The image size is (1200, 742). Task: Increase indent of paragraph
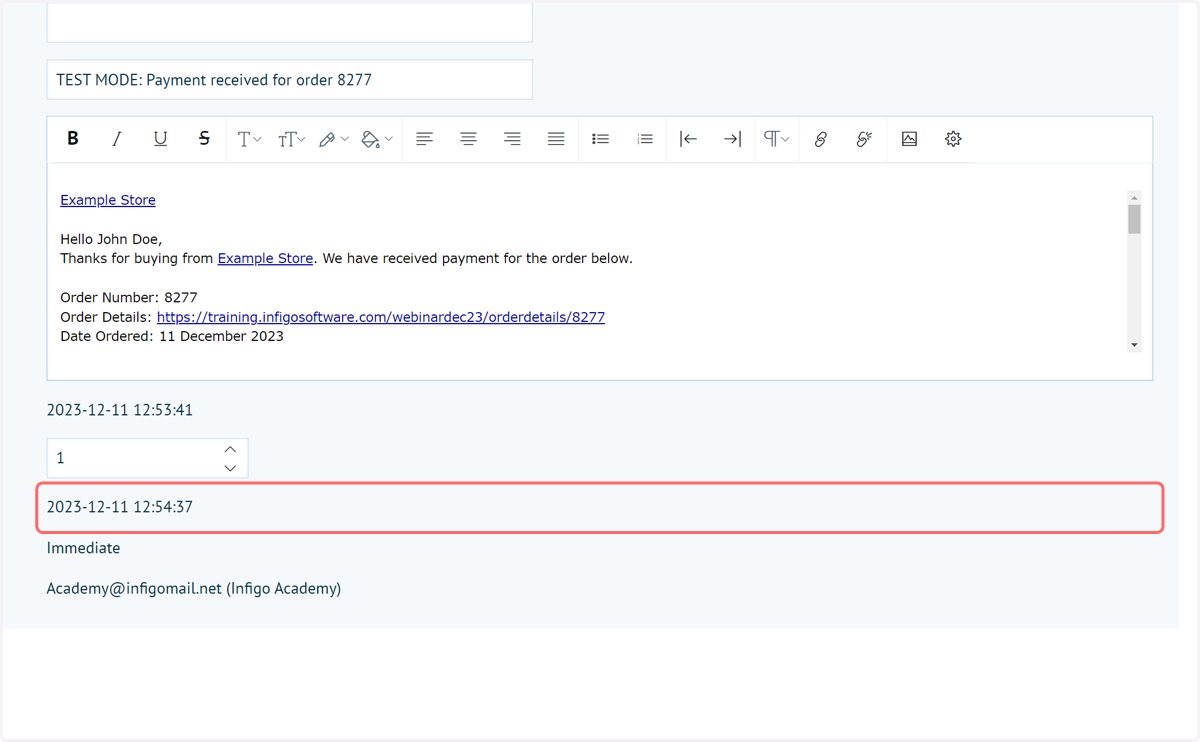pyautogui.click(x=732, y=139)
